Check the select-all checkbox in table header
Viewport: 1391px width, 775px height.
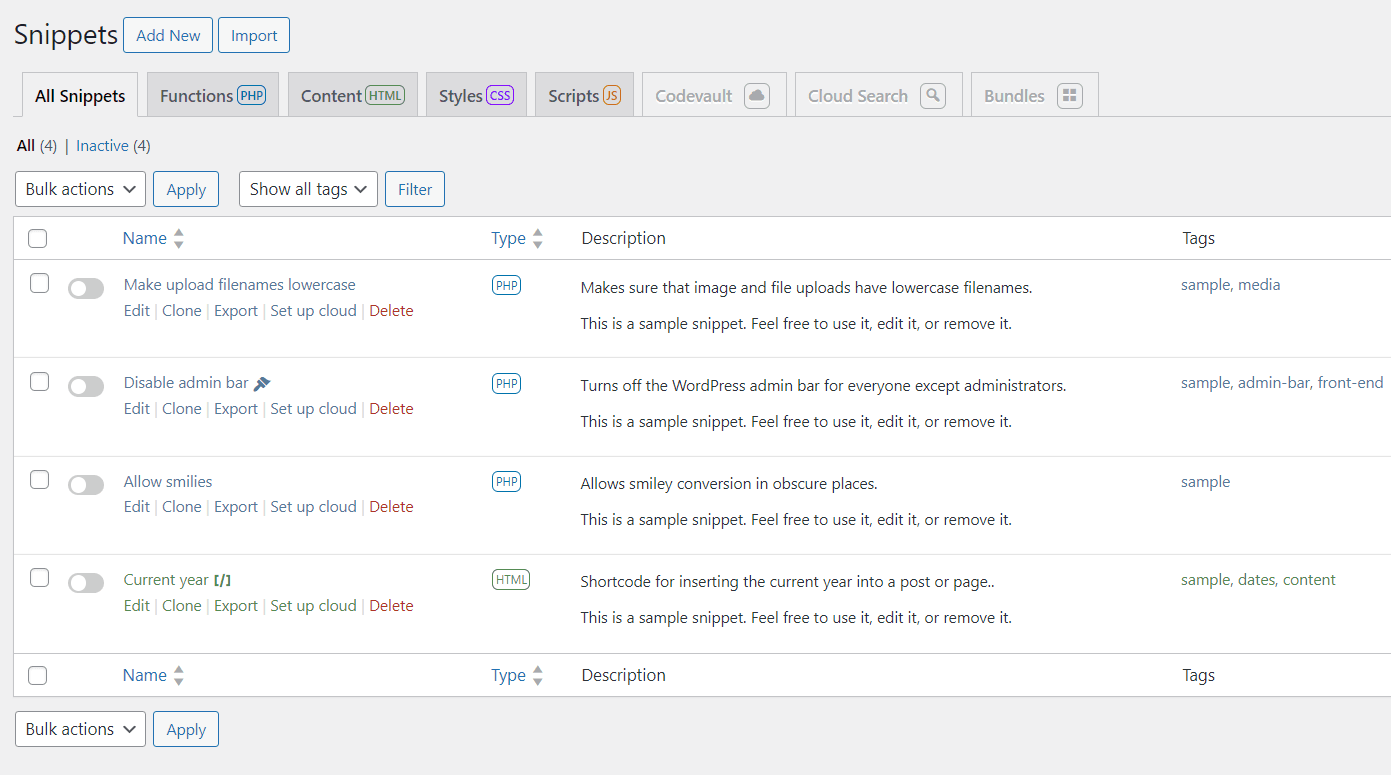[x=38, y=238]
